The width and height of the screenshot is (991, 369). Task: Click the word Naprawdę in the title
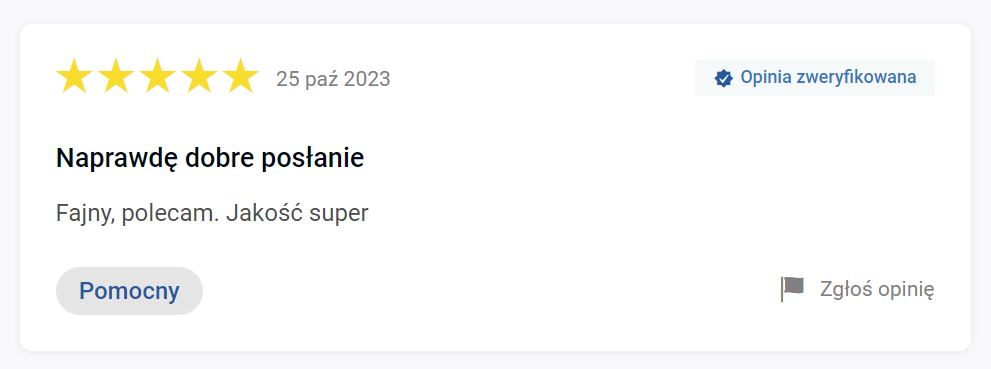pyautogui.click(x=117, y=159)
